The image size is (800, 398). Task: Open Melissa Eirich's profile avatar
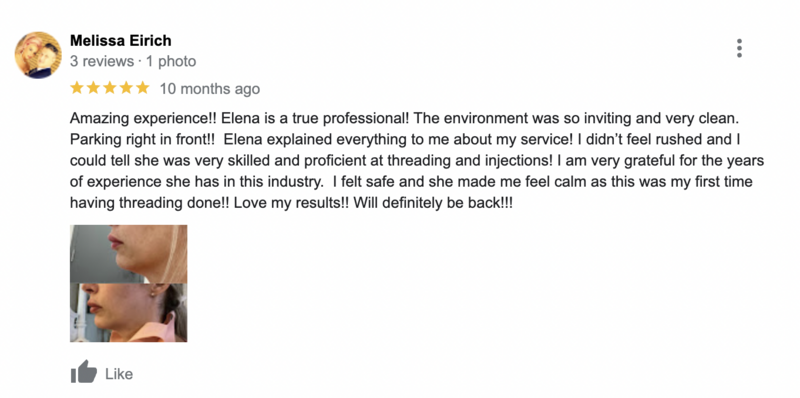point(38,55)
